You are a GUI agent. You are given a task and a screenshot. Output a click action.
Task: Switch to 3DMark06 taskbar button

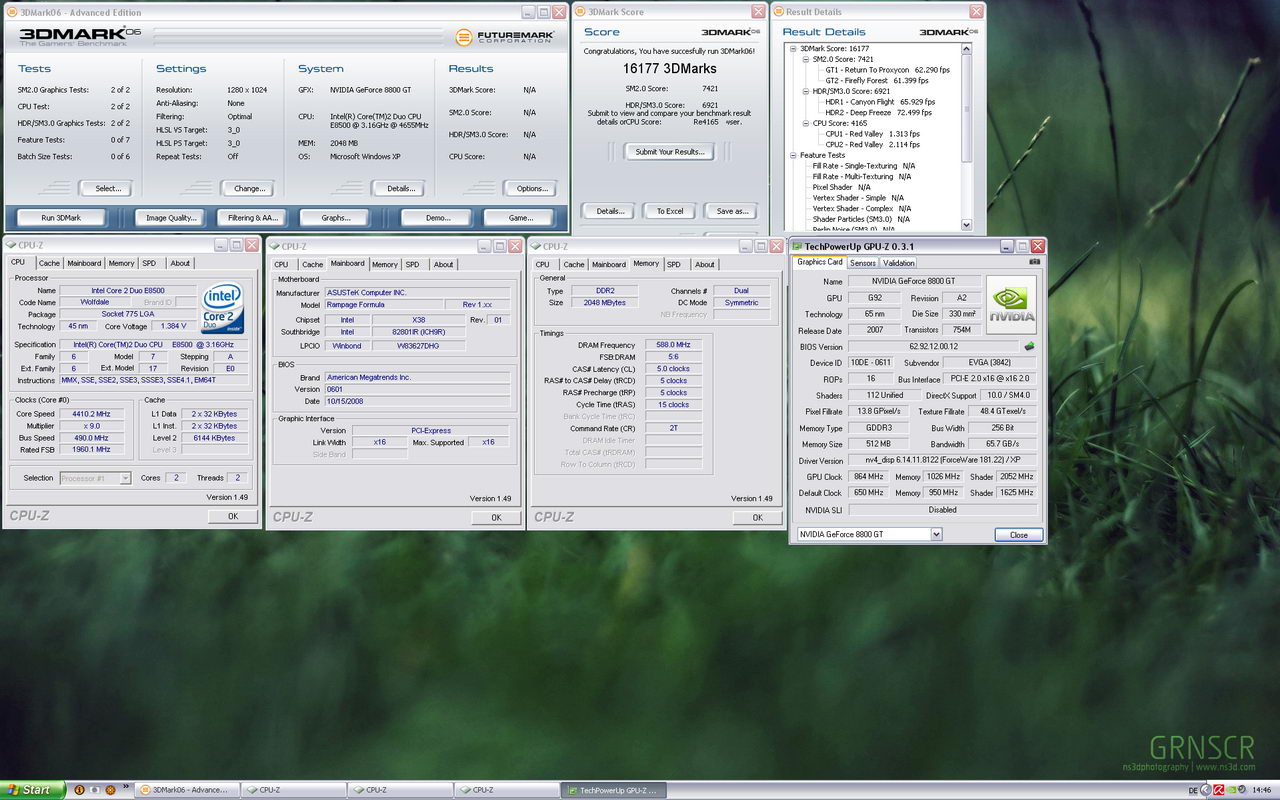pyautogui.click(x=187, y=790)
